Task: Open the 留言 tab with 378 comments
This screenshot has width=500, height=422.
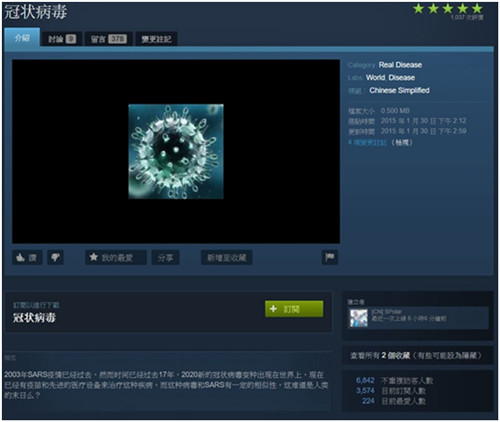Action: [x=109, y=39]
